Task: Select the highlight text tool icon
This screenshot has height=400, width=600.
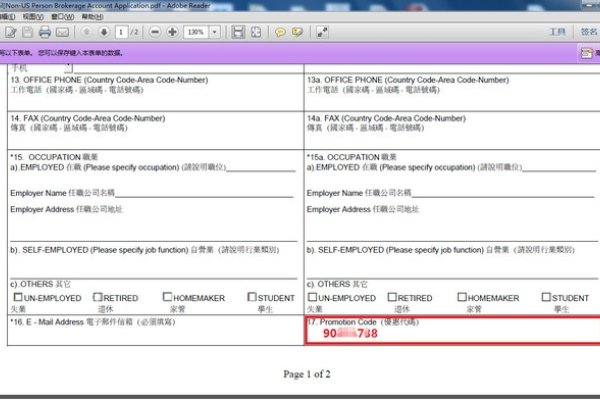Action: coord(297,33)
